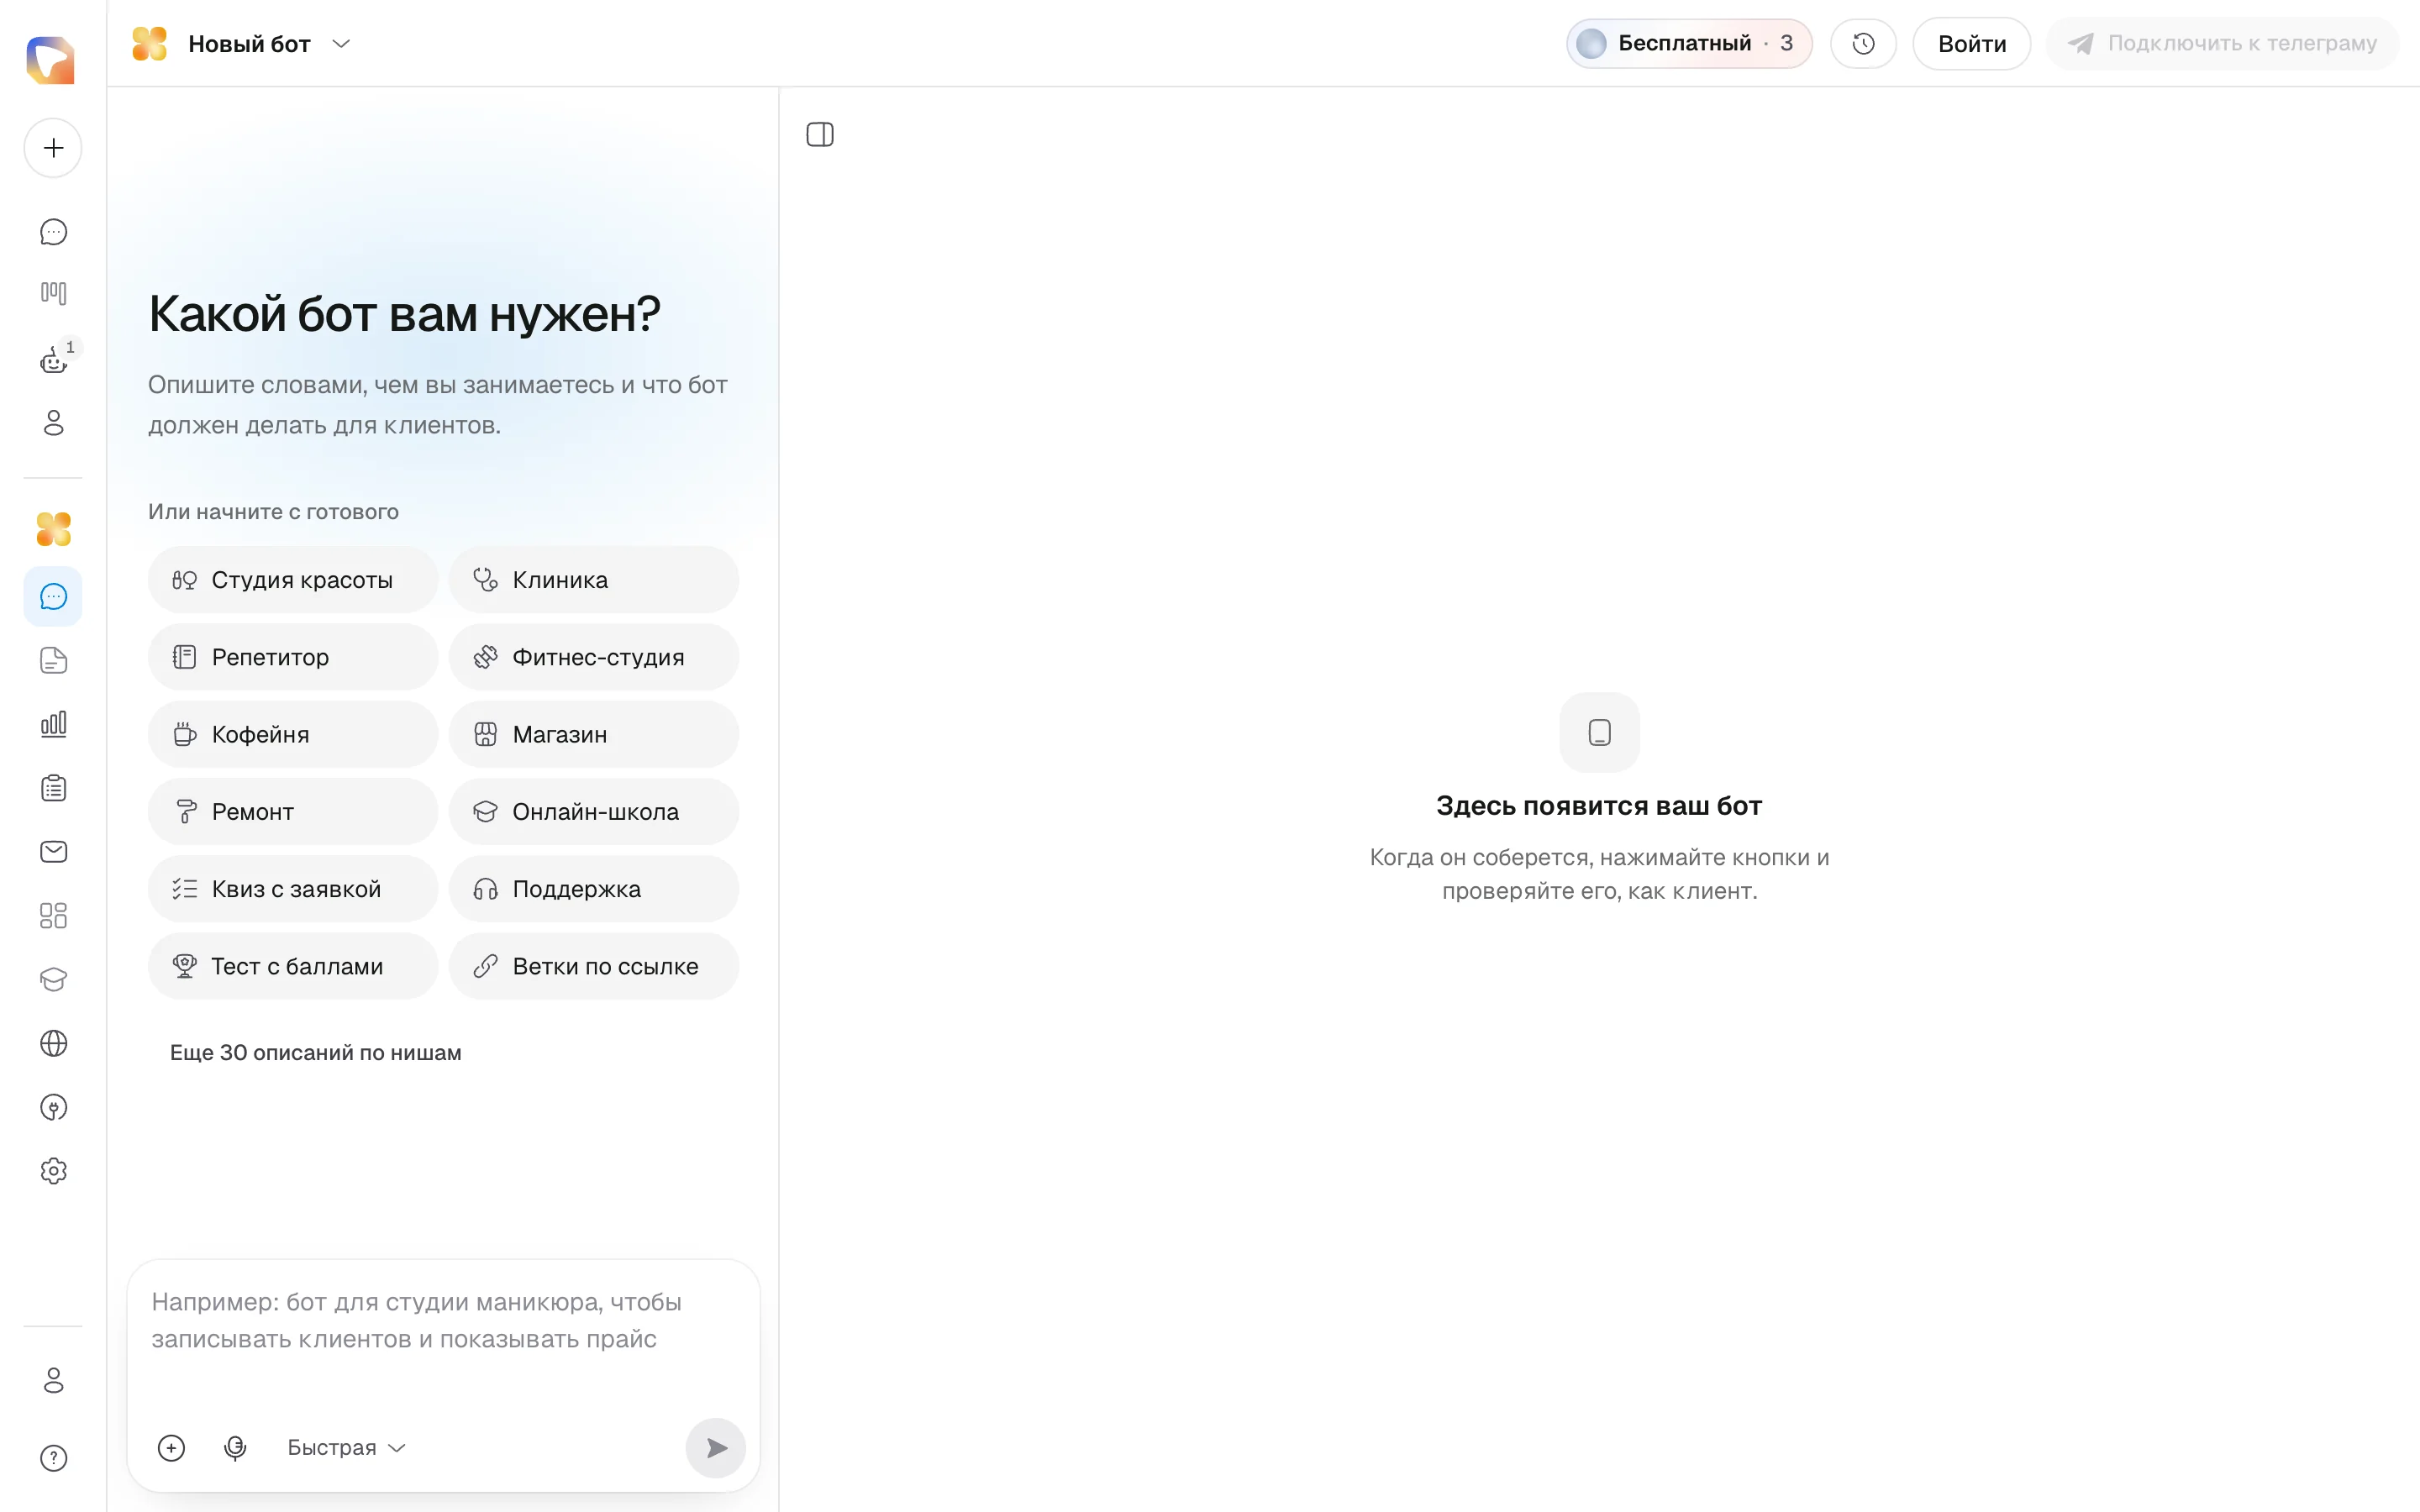The width and height of the screenshot is (2420, 1512).
Task: Choose the Квиз с заявкой template
Action: tap(293, 889)
